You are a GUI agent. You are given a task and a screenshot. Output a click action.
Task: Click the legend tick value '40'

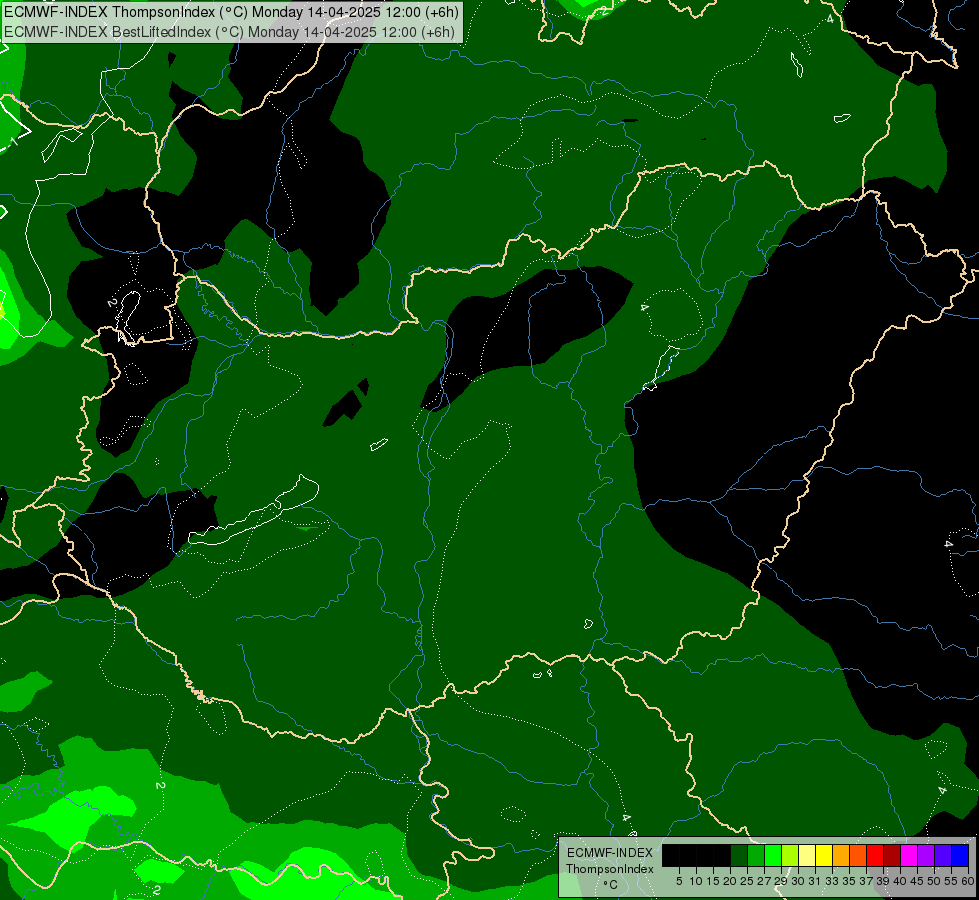(x=900, y=881)
